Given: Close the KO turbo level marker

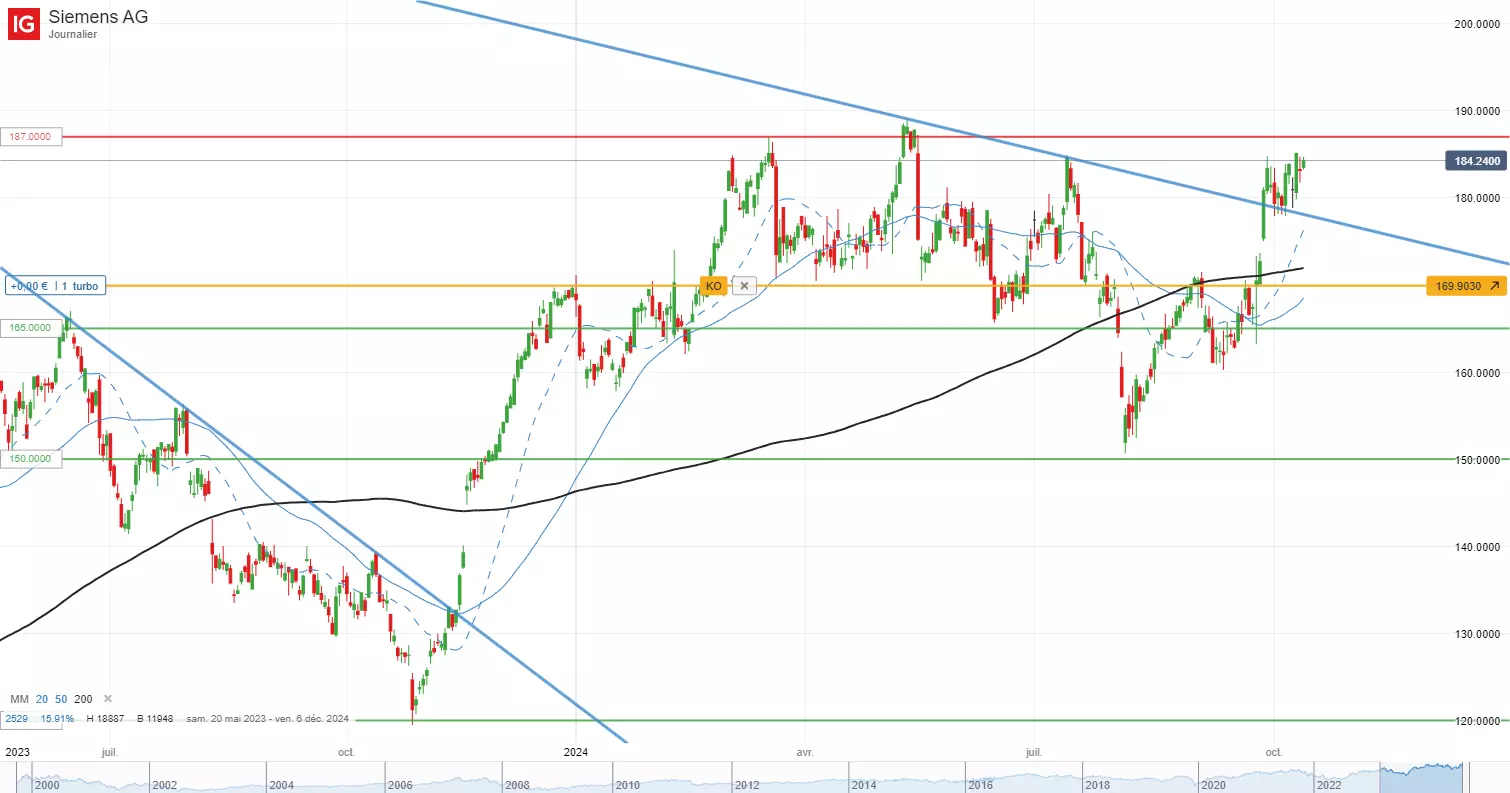Looking at the screenshot, I should tap(744, 286).
